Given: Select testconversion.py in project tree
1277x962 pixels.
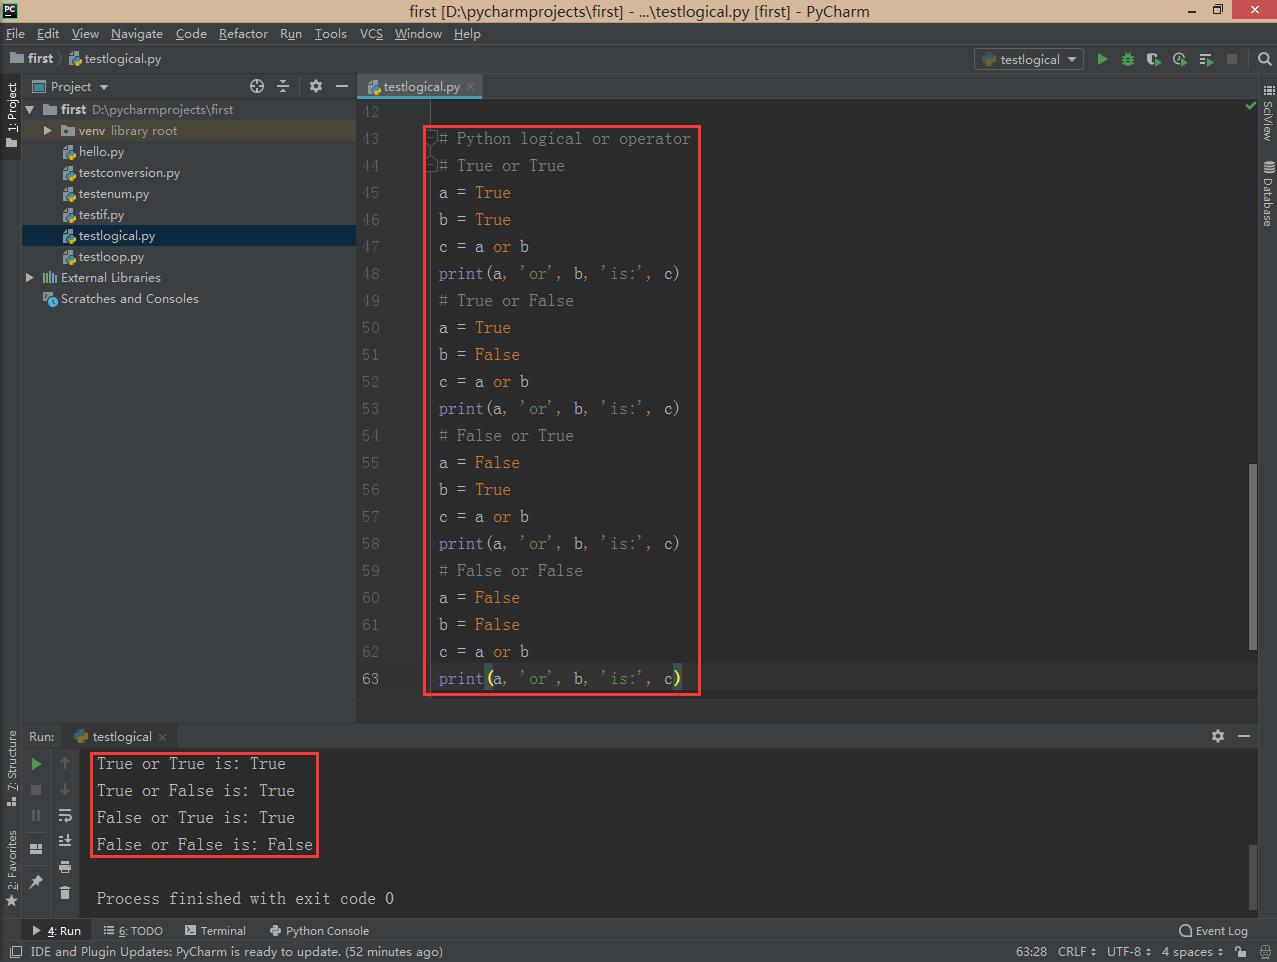Looking at the screenshot, I should pyautogui.click(x=129, y=173).
